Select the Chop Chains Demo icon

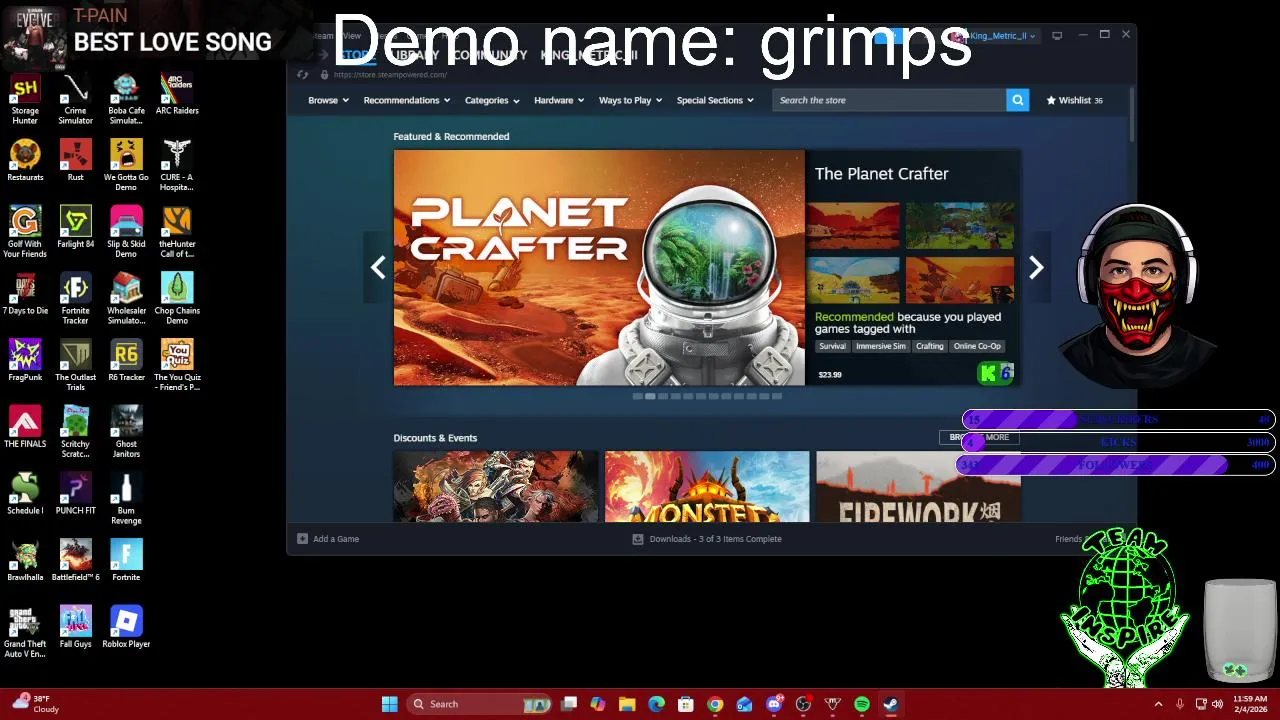click(x=177, y=299)
